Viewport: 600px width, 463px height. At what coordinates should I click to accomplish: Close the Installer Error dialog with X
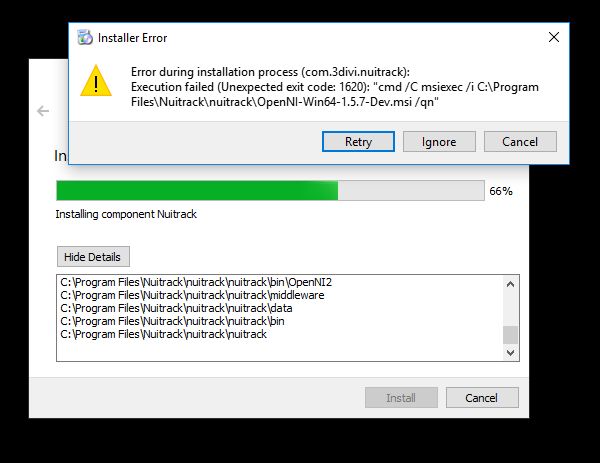[554, 37]
